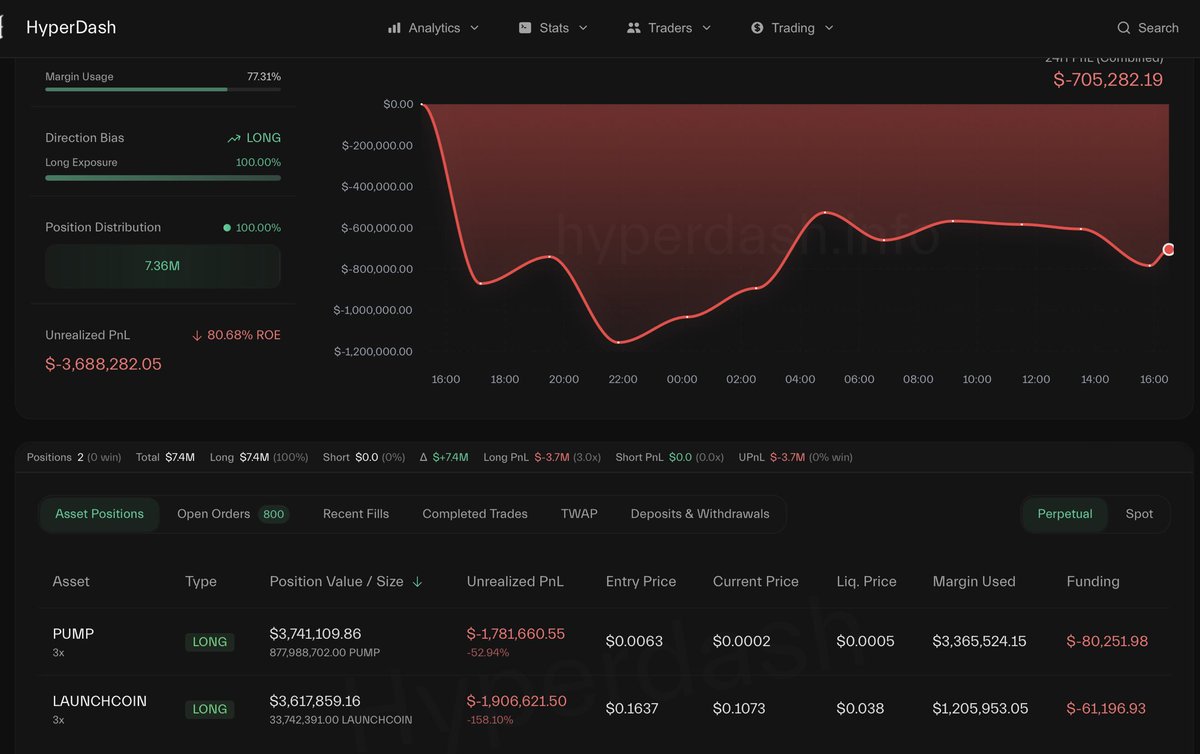Sort by Position Value / Size header
Viewport: 1200px width, 754px height.
click(337, 581)
